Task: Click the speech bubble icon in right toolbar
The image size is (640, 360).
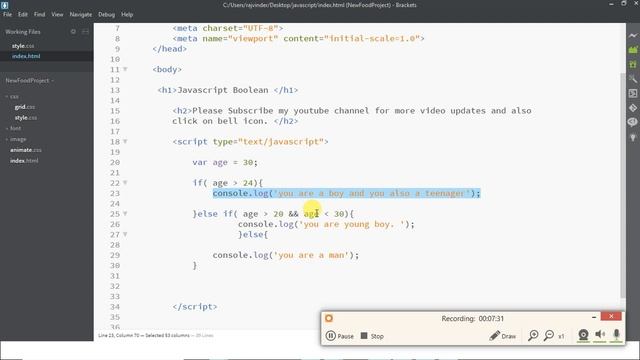Action: pyautogui.click(x=633, y=122)
